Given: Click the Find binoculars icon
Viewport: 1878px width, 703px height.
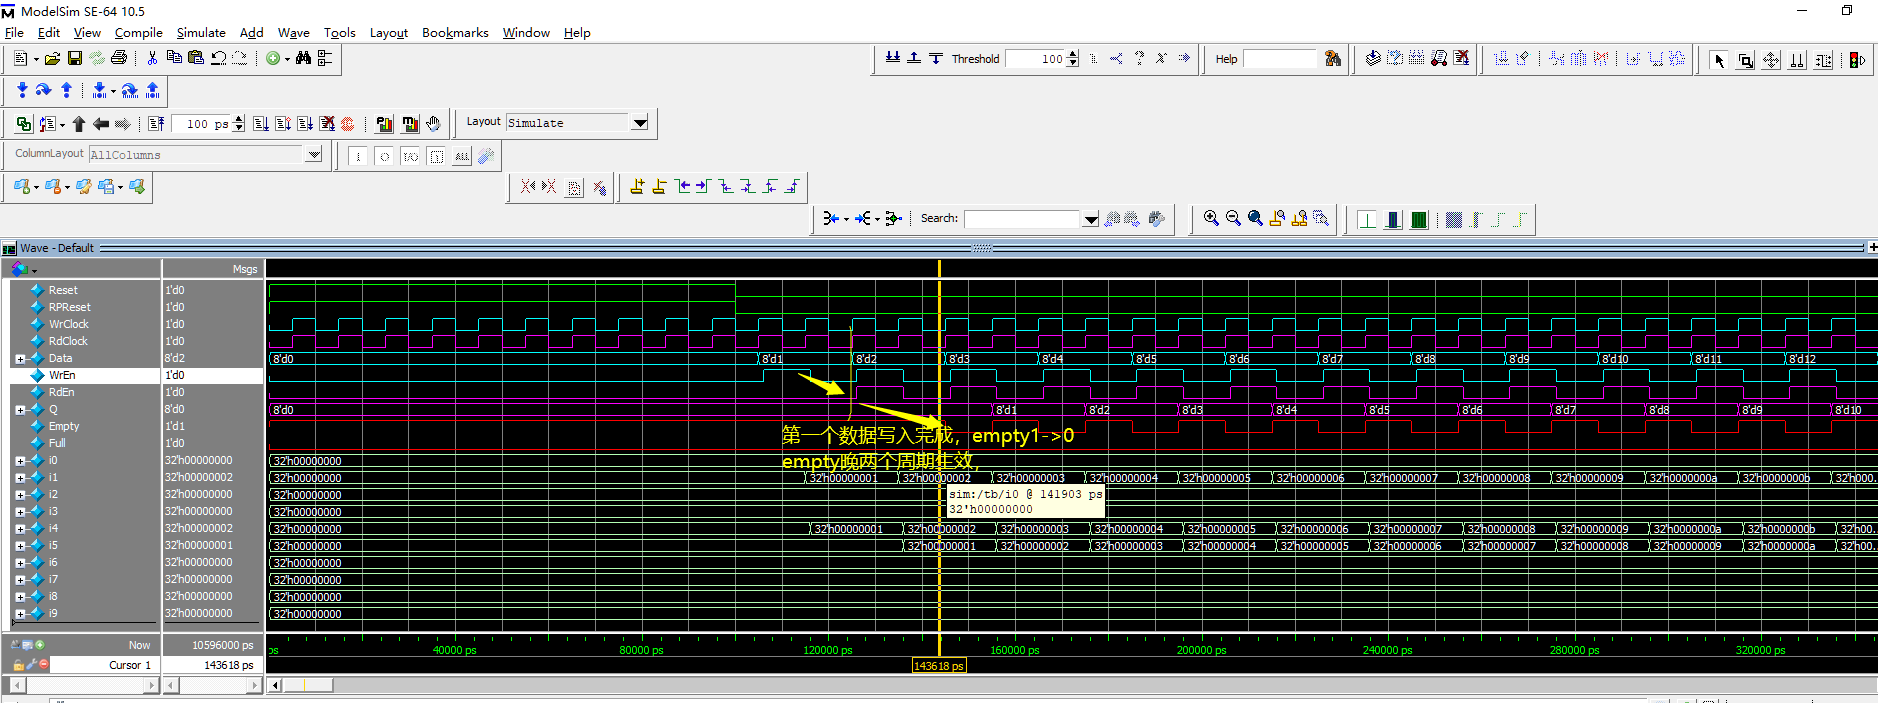Looking at the screenshot, I should 303,59.
